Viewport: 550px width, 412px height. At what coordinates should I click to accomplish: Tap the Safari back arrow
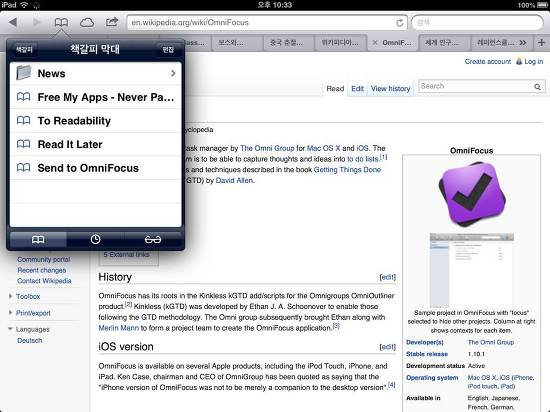coord(13,22)
